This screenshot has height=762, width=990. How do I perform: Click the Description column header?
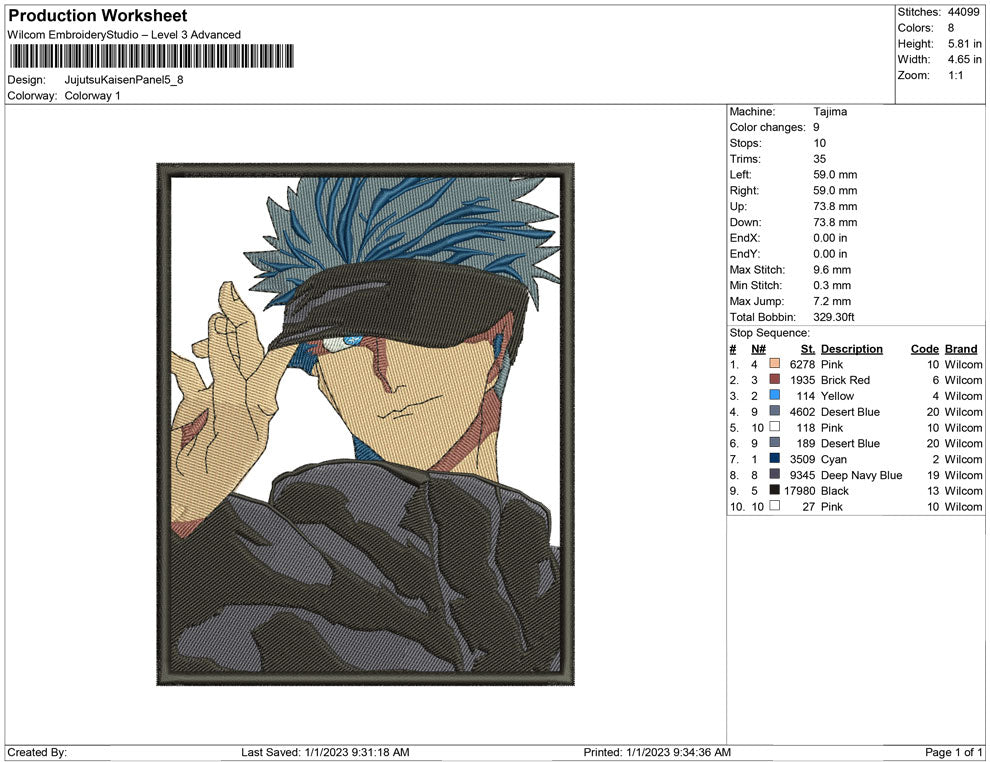[x=851, y=348]
